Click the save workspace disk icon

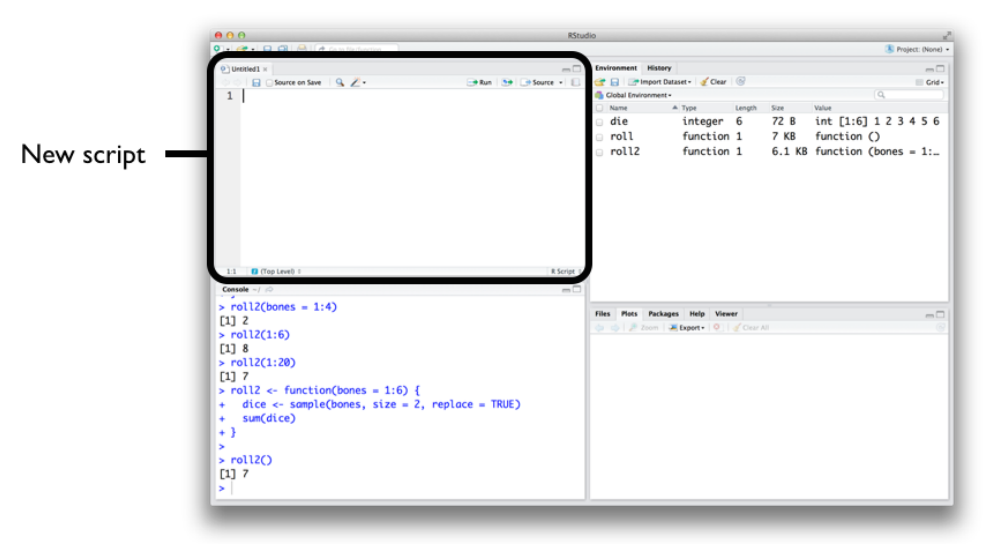click(x=614, y=82)
